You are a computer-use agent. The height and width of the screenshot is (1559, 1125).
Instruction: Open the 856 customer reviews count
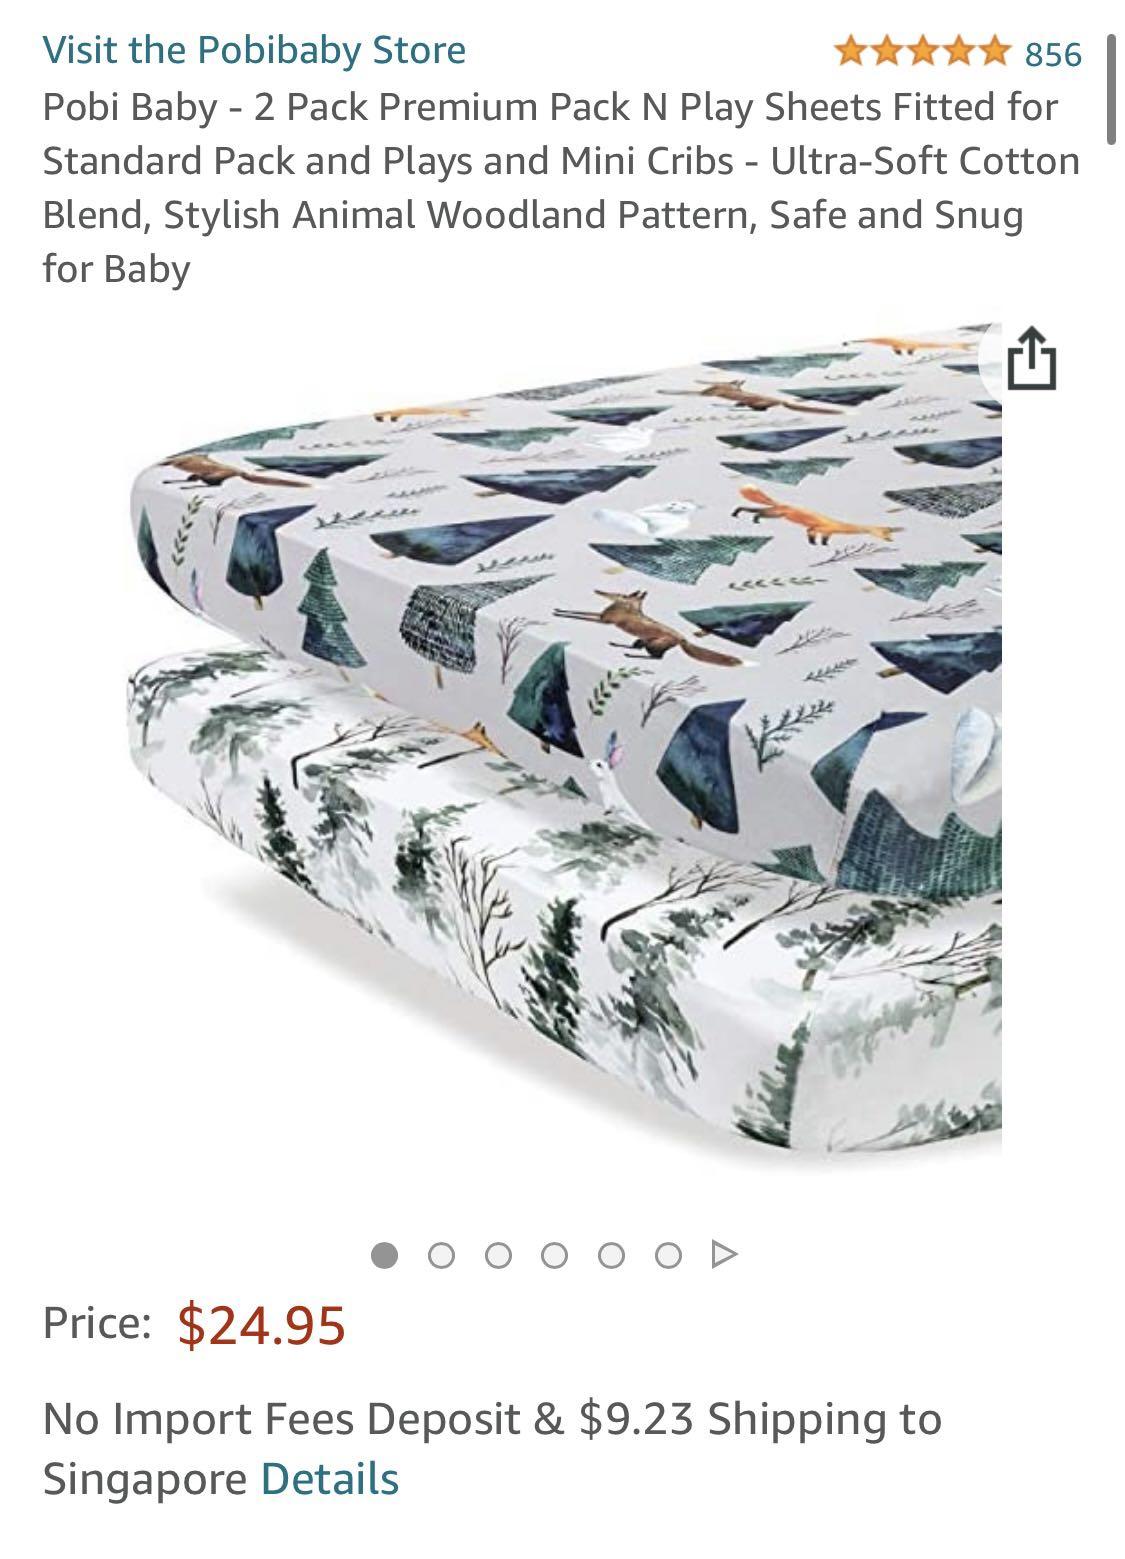[1053, 53]
